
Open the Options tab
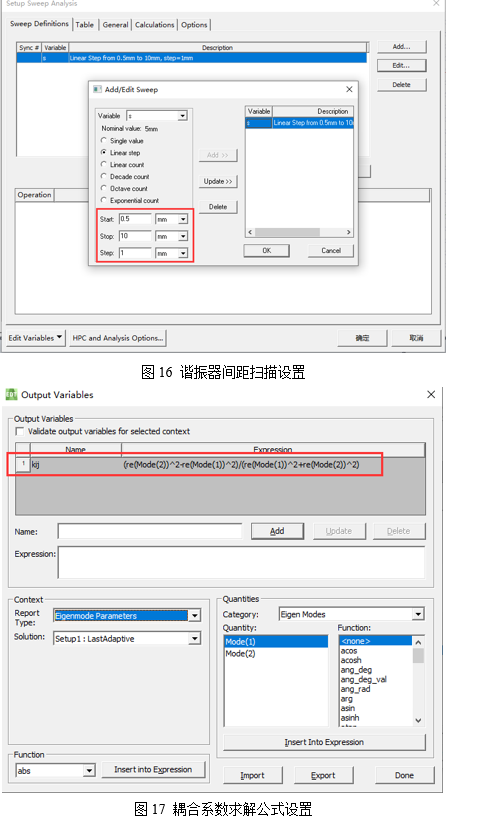(x=194, y=25)
